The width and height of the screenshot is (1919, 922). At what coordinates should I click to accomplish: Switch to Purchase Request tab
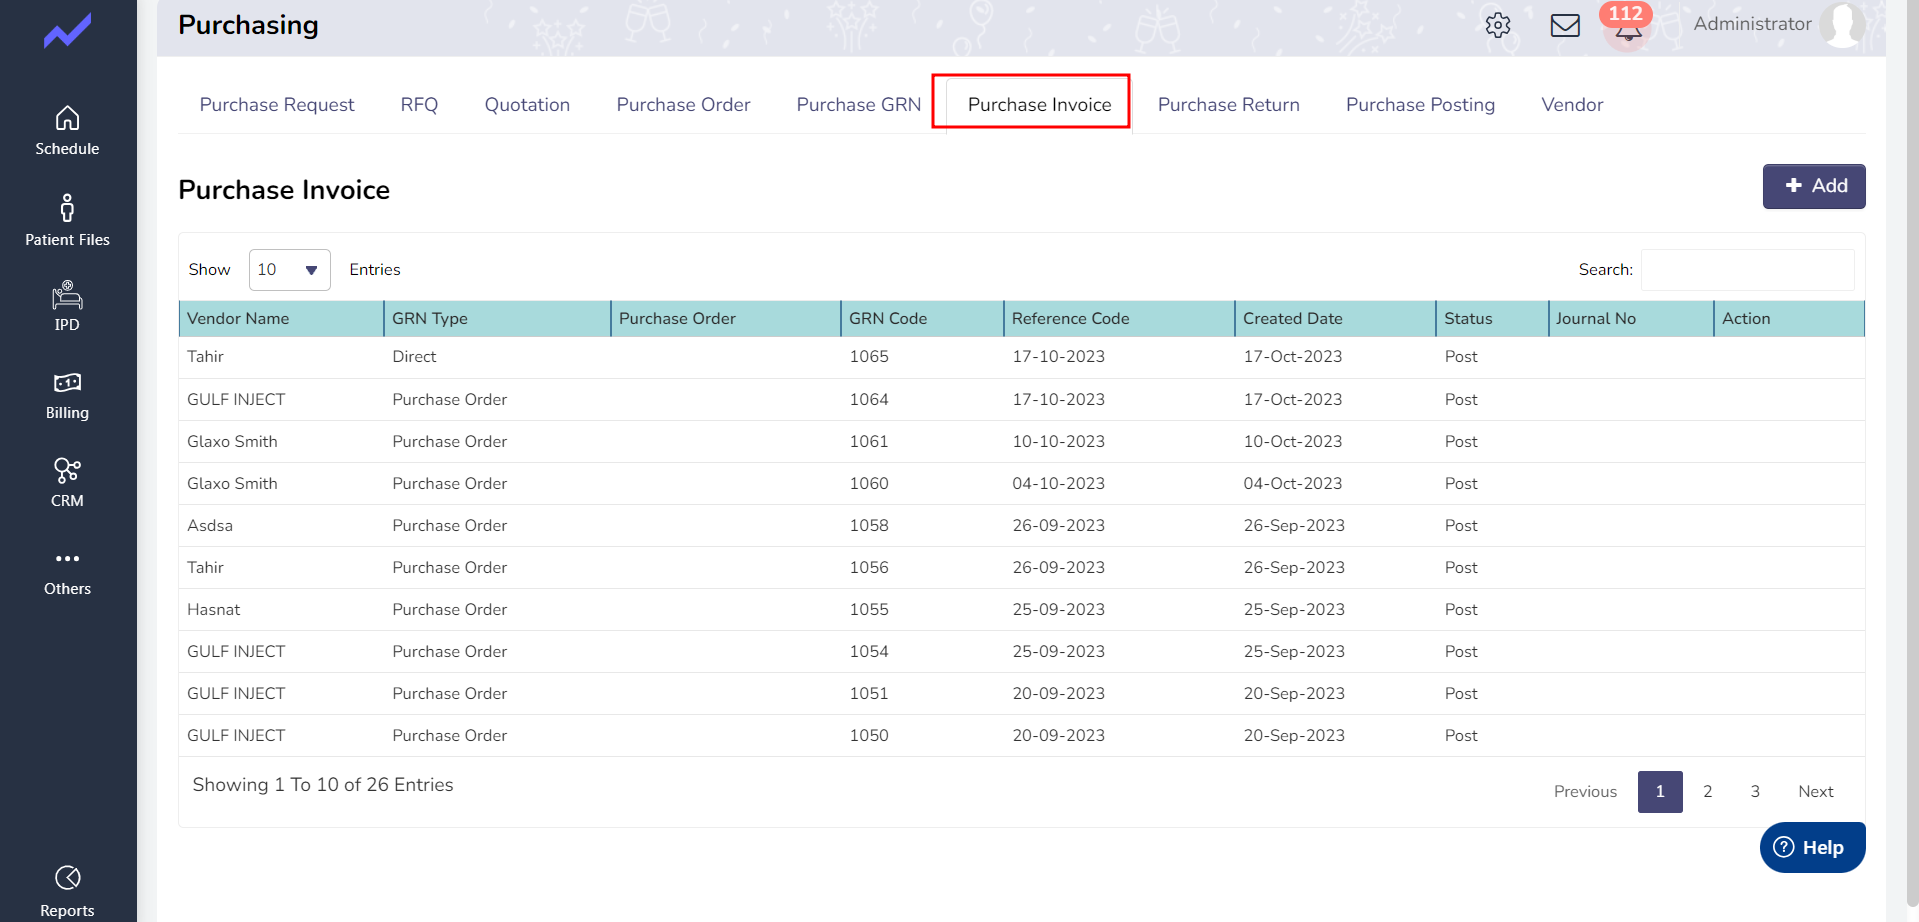277,105
